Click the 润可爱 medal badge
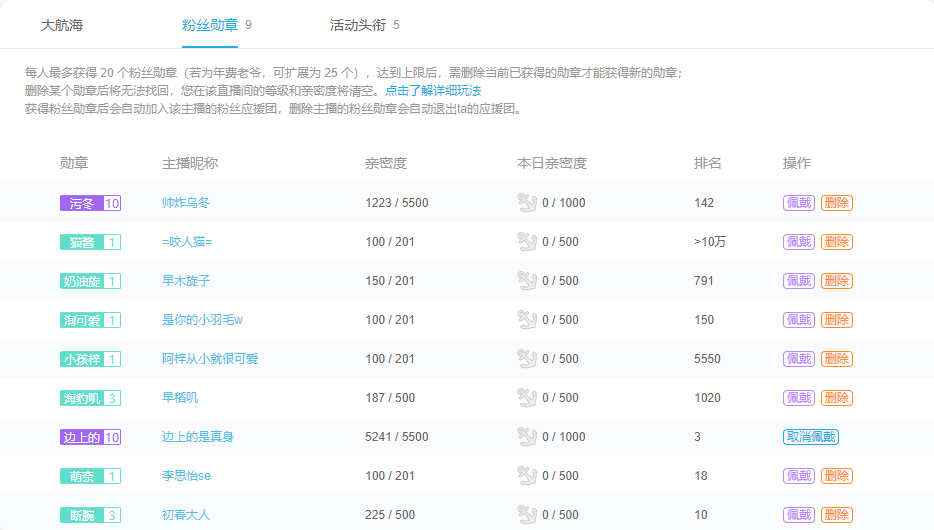The width and height of the screenshot is (934, 530). click(91, 320)
